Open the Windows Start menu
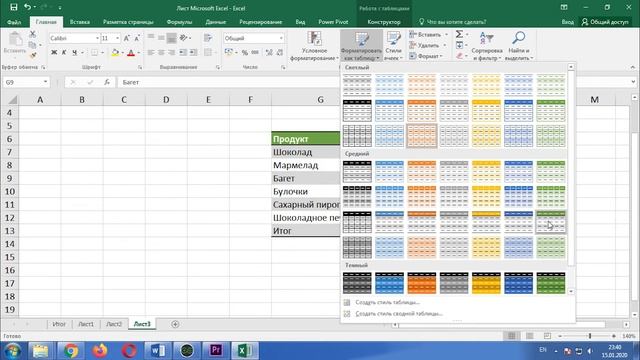 pos(12,351)
